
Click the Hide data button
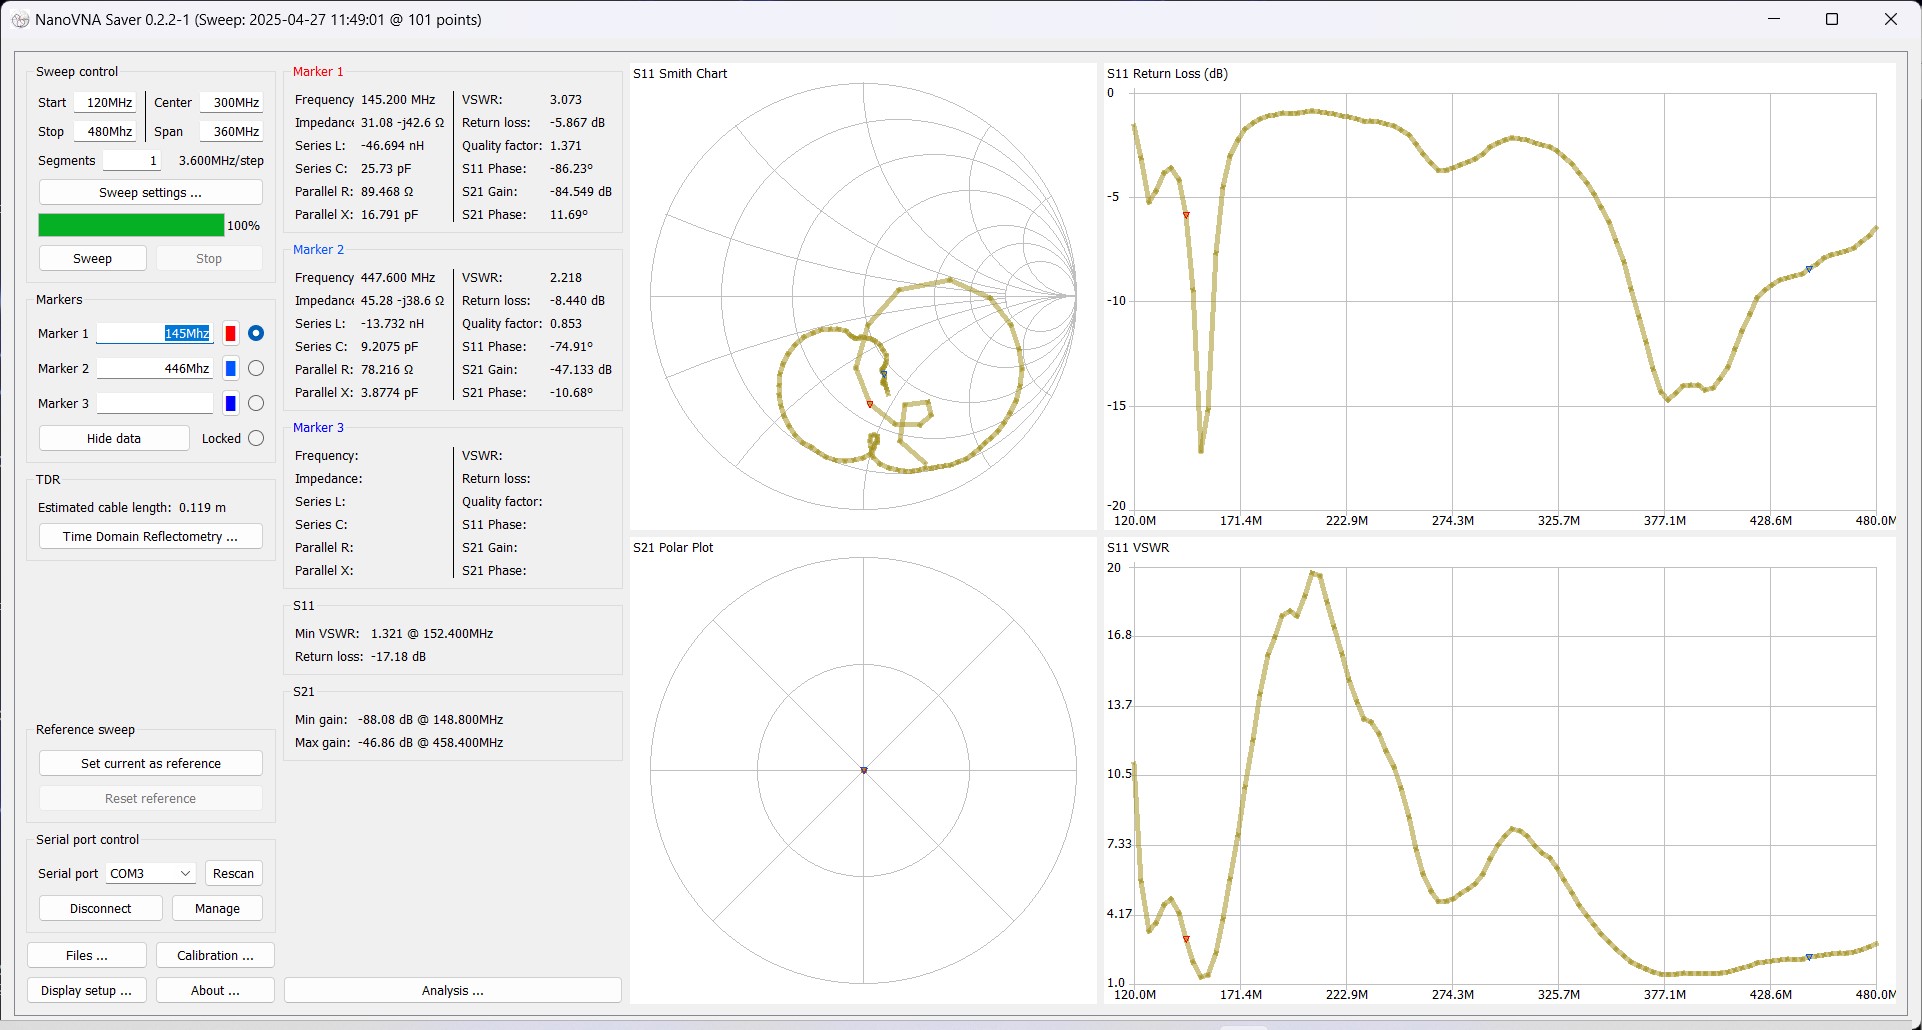114,439
